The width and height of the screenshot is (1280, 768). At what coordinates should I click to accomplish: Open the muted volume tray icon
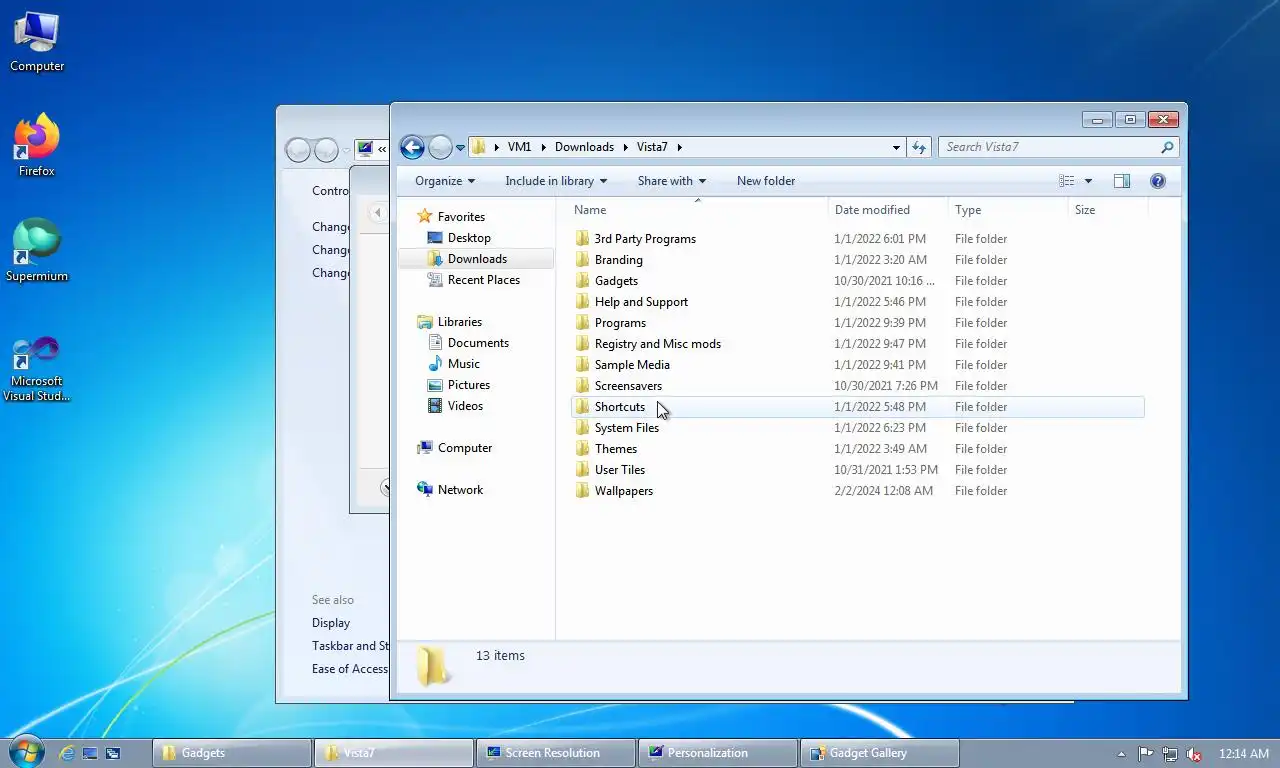[1193, 754]
